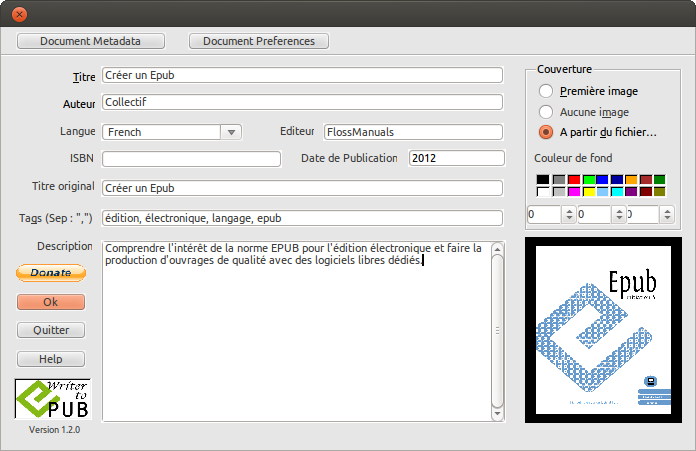Pick the pure blue color swatch
The width and height of the screenshot is (696, 451).
(x=602, y=179)
